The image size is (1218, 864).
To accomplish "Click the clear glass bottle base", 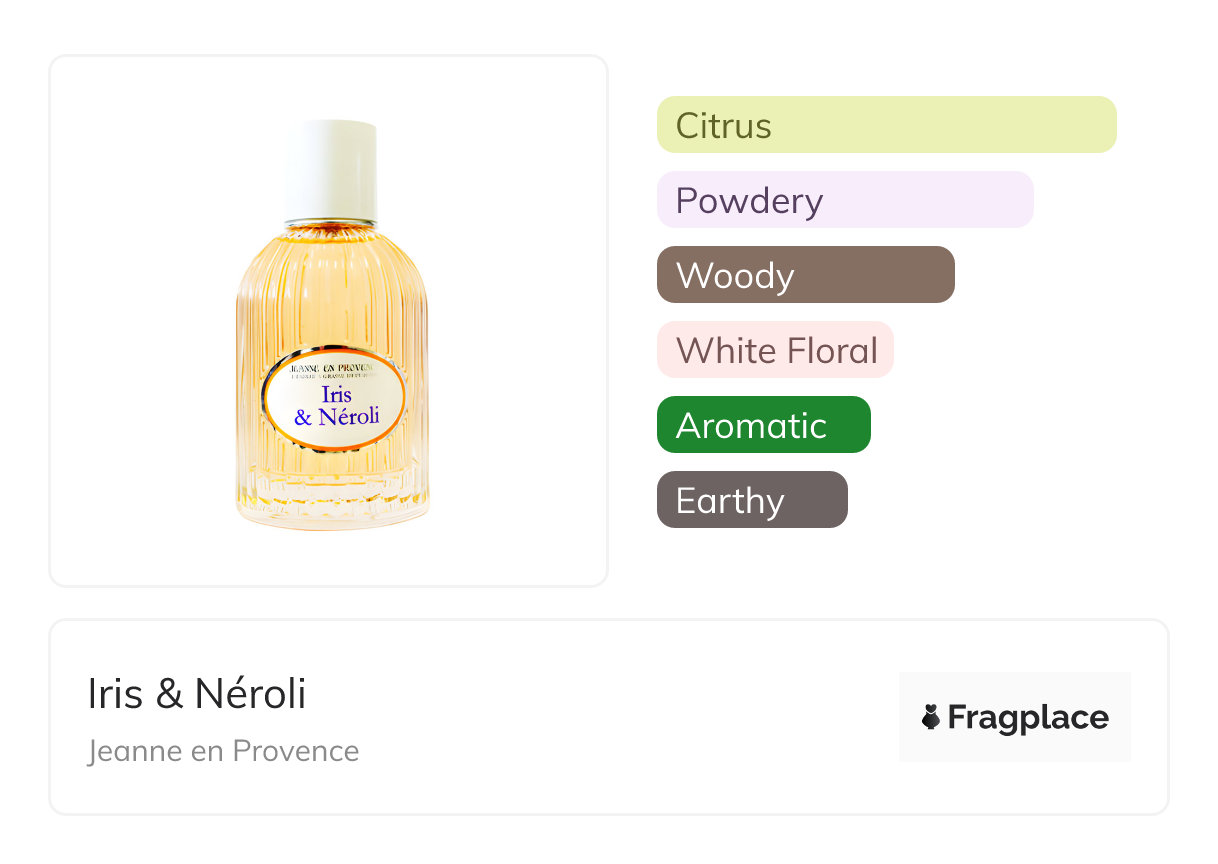I will [332, 507].
